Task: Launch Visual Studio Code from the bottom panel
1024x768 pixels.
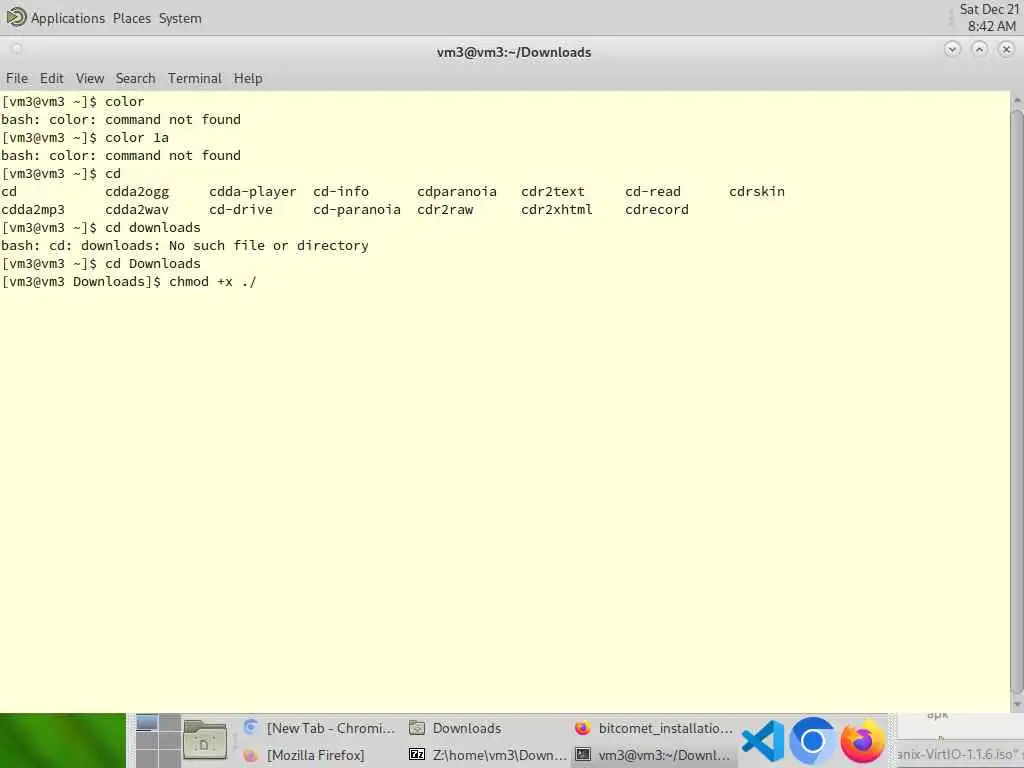Action: tap(763, 741)
